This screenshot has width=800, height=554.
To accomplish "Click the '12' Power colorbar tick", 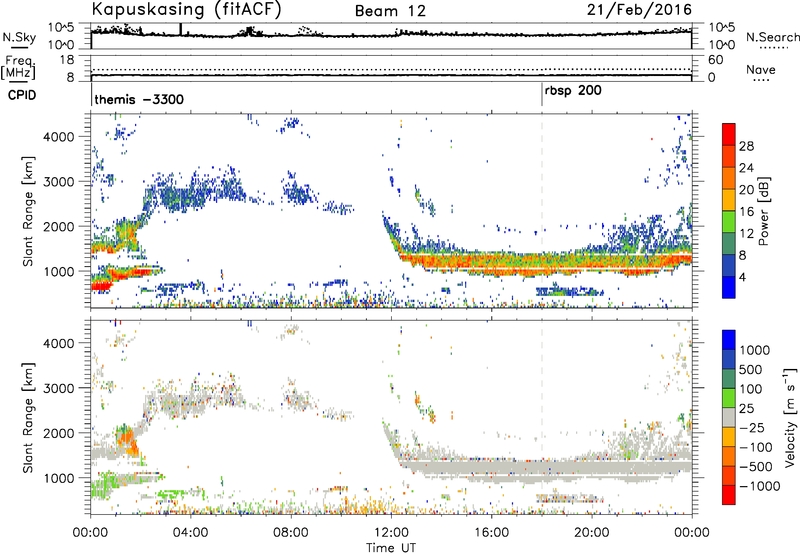I will pos(746,234).
